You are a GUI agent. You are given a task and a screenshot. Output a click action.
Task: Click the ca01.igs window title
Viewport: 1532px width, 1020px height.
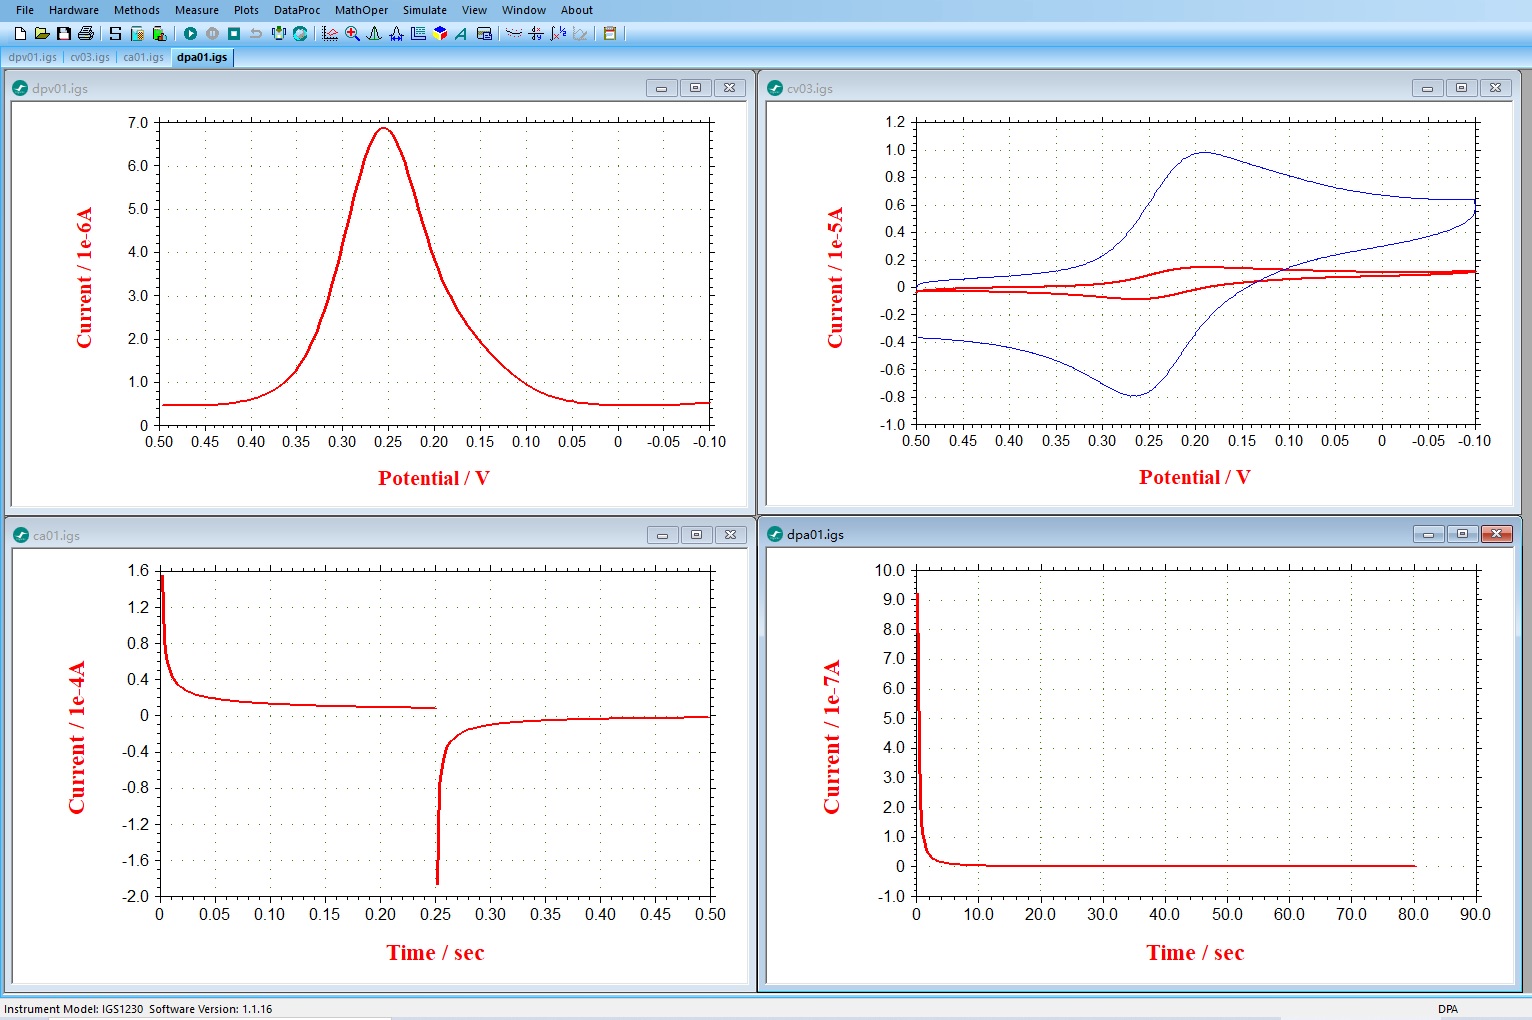[56, 535]
